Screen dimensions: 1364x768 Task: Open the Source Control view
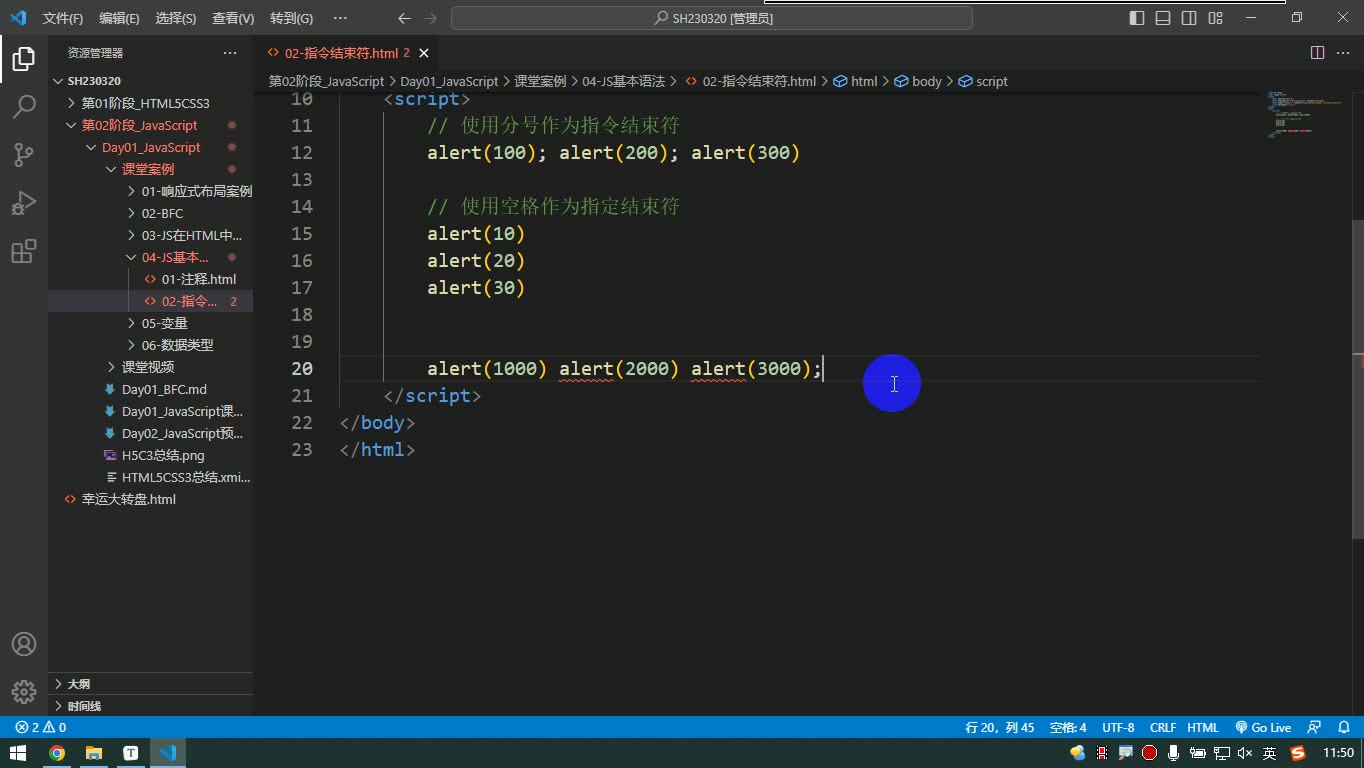pyautogui.click(x=24, y=154)
